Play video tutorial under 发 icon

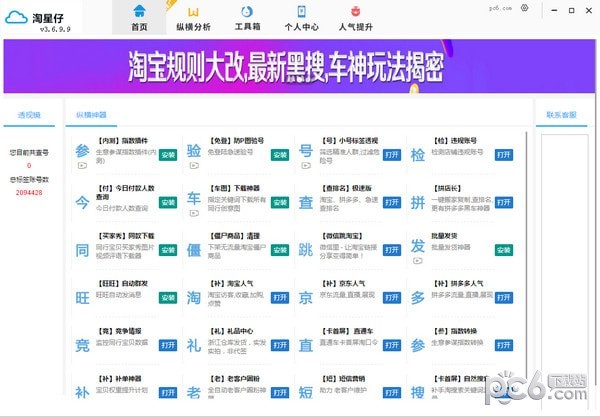(x=418, y=261)
